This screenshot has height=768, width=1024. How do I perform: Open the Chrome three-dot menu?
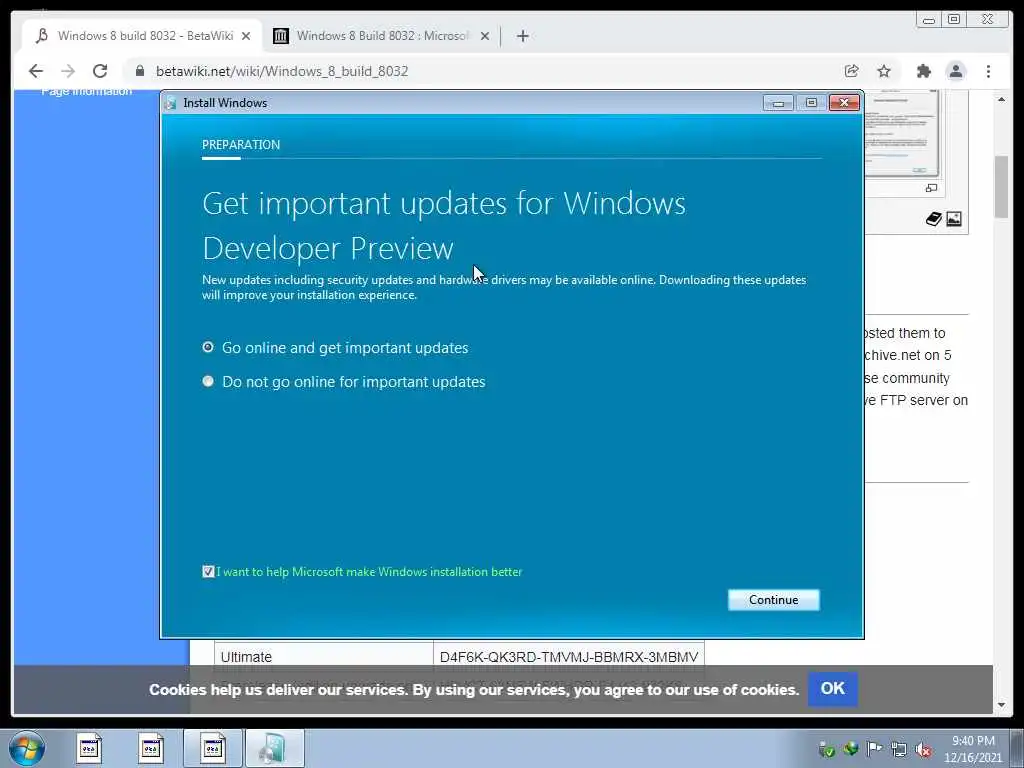(989, 71)
